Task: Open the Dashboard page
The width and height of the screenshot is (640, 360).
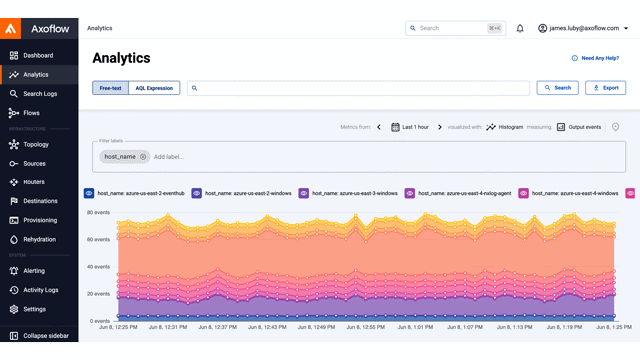Action: [39, 56]
